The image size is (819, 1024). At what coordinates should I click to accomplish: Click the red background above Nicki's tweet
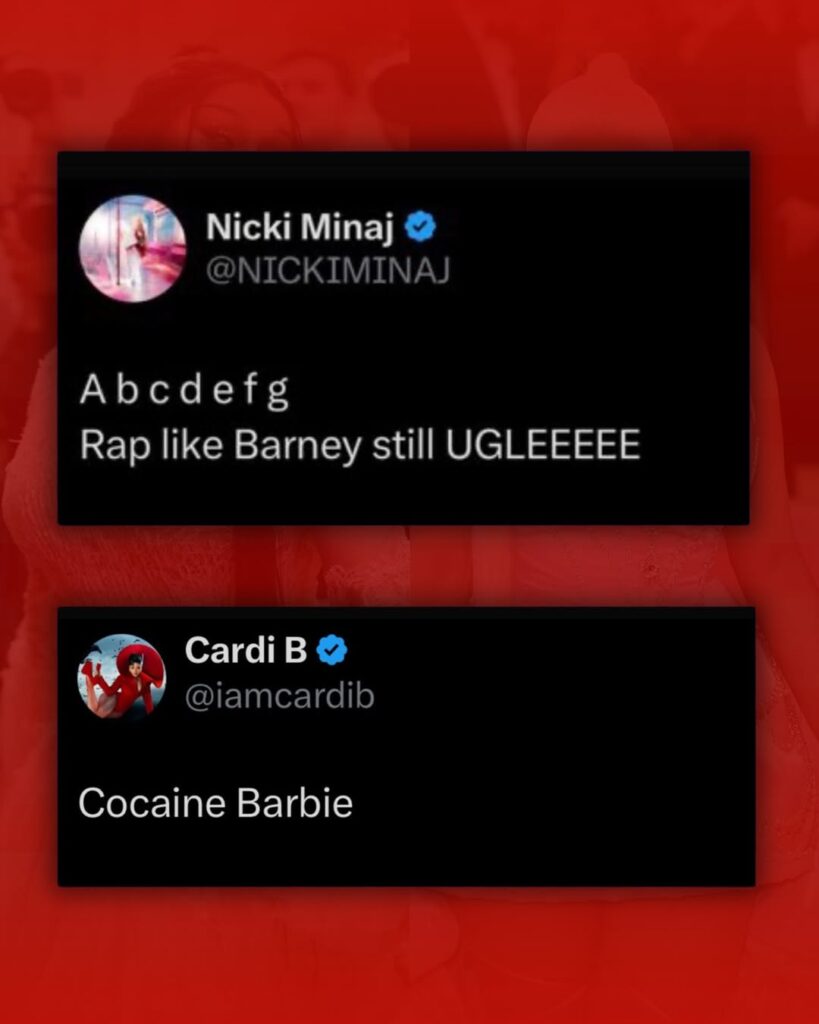click(405, 75)
